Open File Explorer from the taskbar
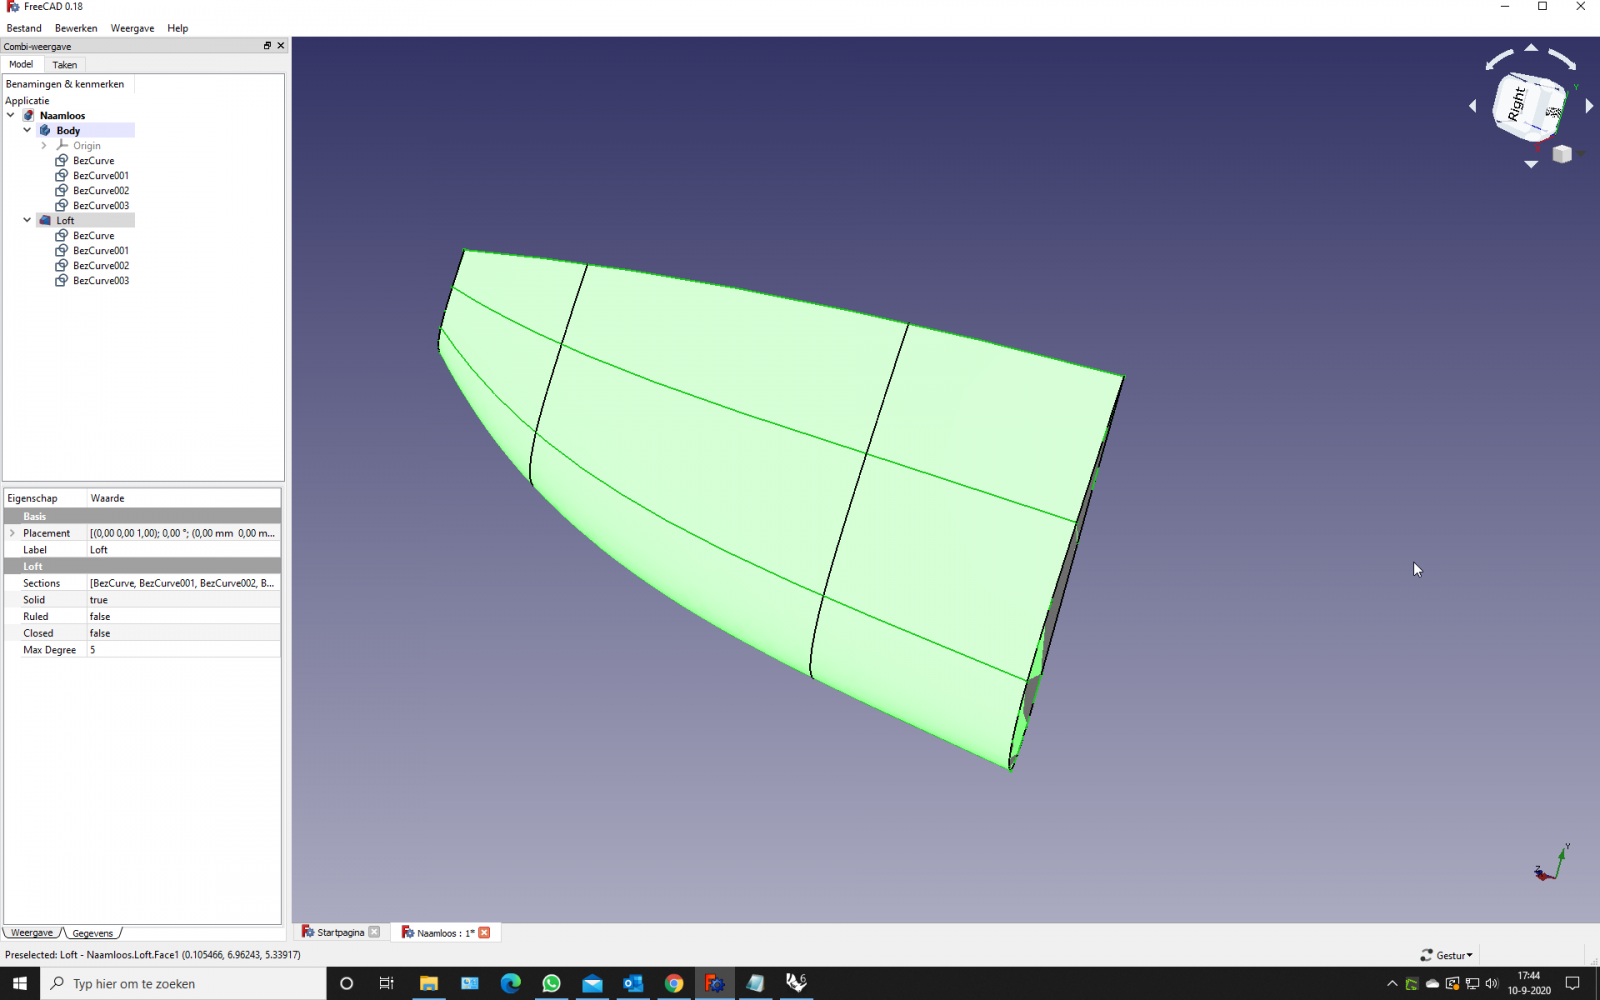This screenshot has height=1000, width=1600. (x=428, y=984)
